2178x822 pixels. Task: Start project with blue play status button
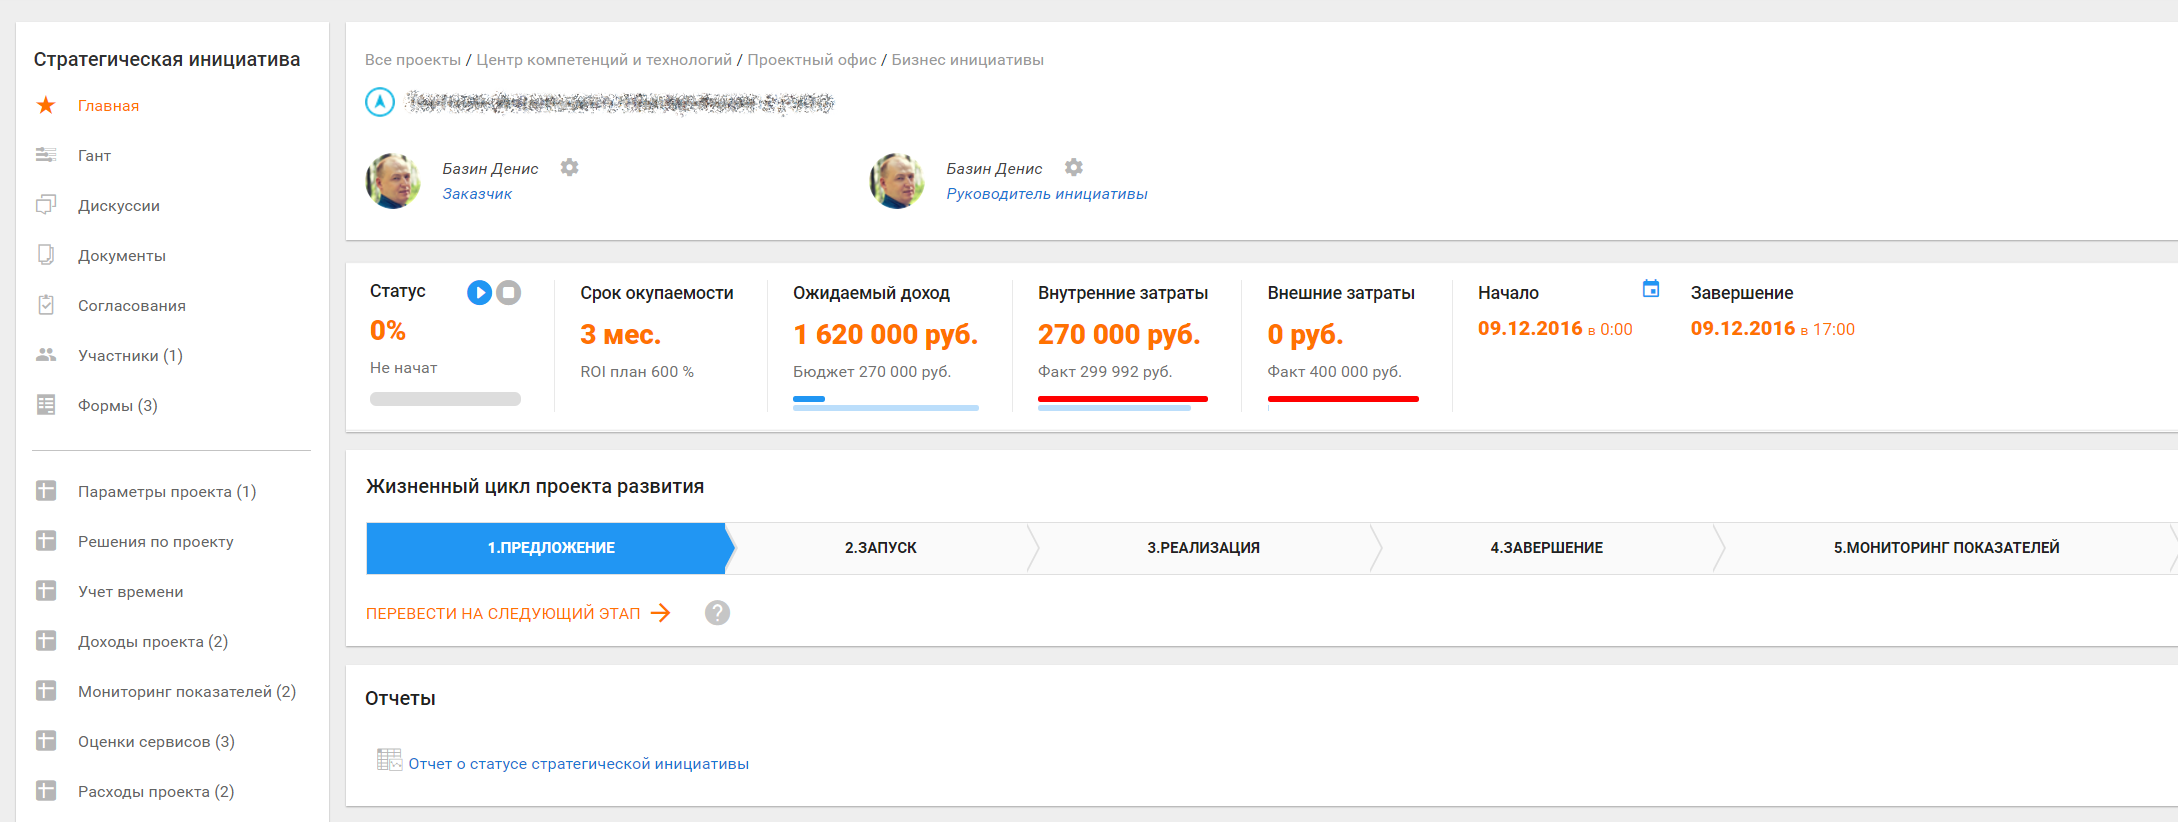(x=480, y=292)
